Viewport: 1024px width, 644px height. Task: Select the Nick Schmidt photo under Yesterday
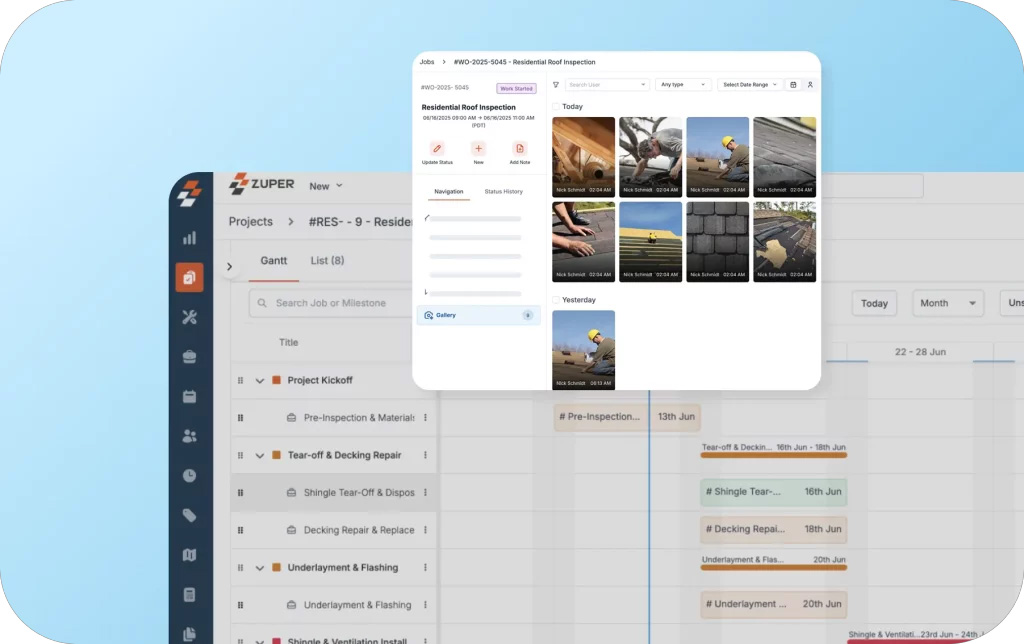tap(583, 349)
